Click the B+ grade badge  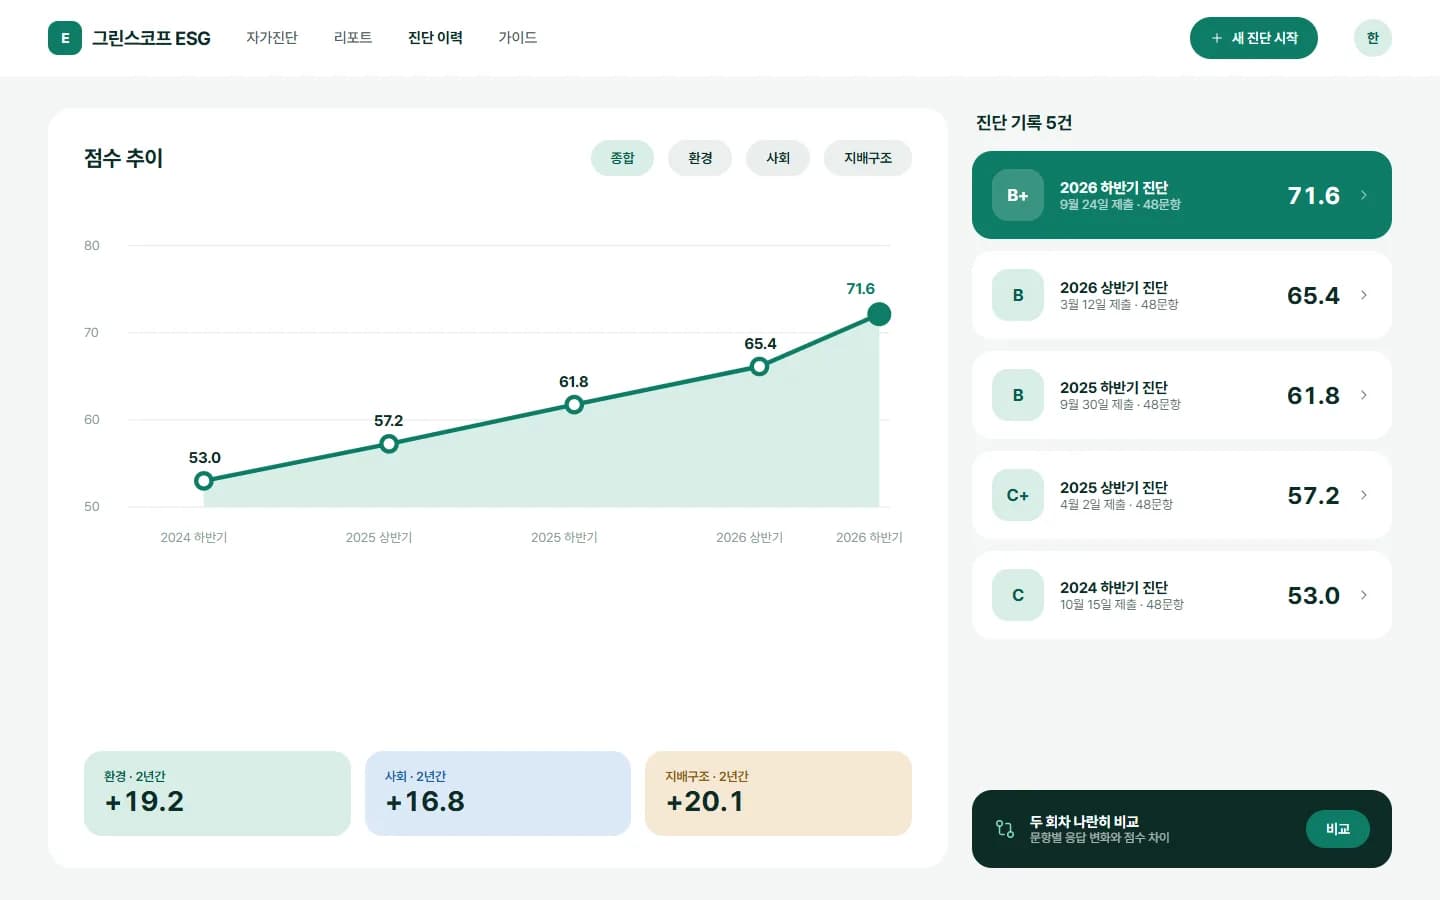(1018, 195)
